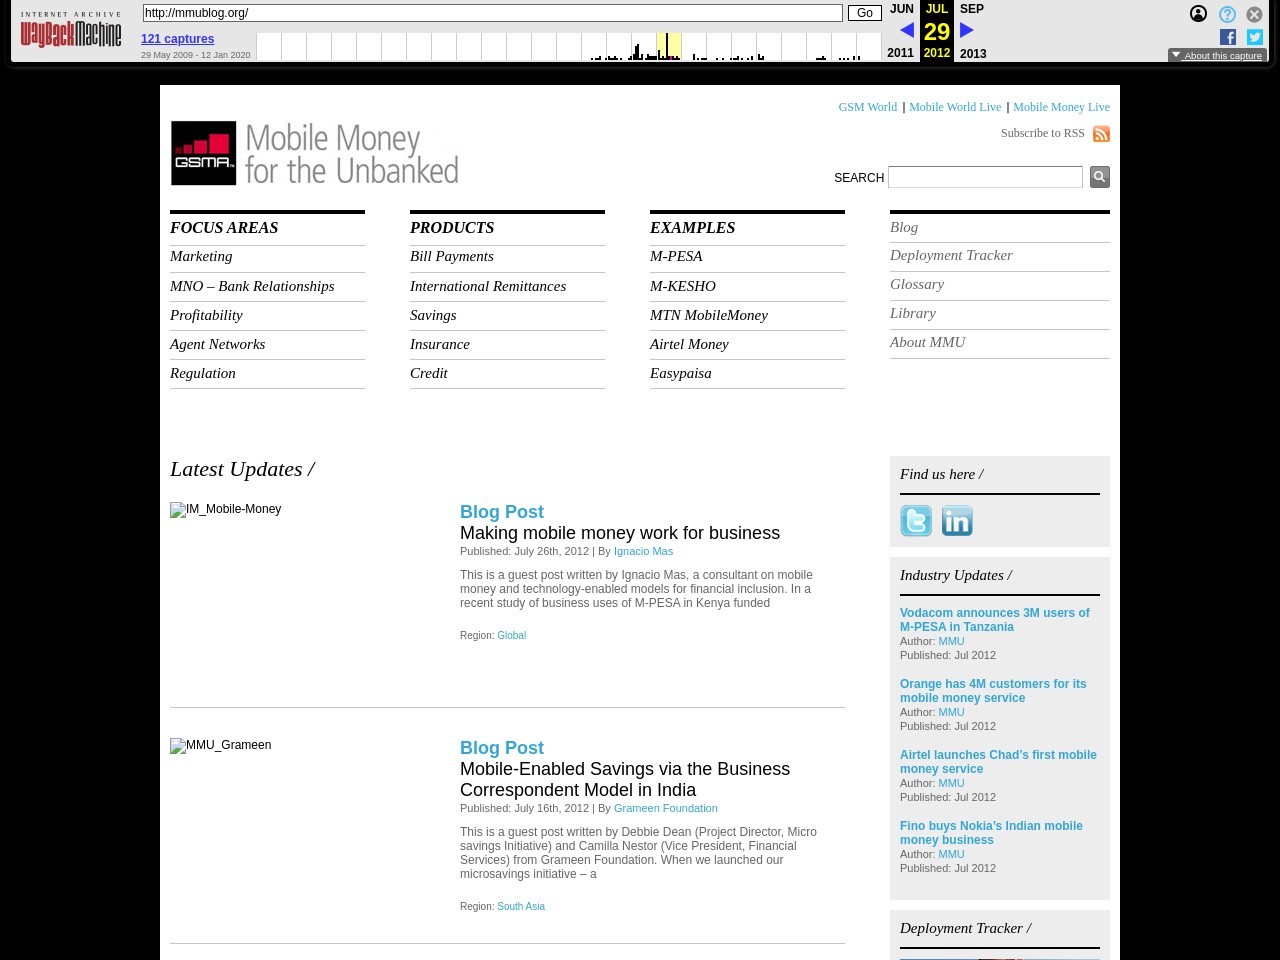Click the search magnifier button
1280x960 pixels.
[1099, 177]
